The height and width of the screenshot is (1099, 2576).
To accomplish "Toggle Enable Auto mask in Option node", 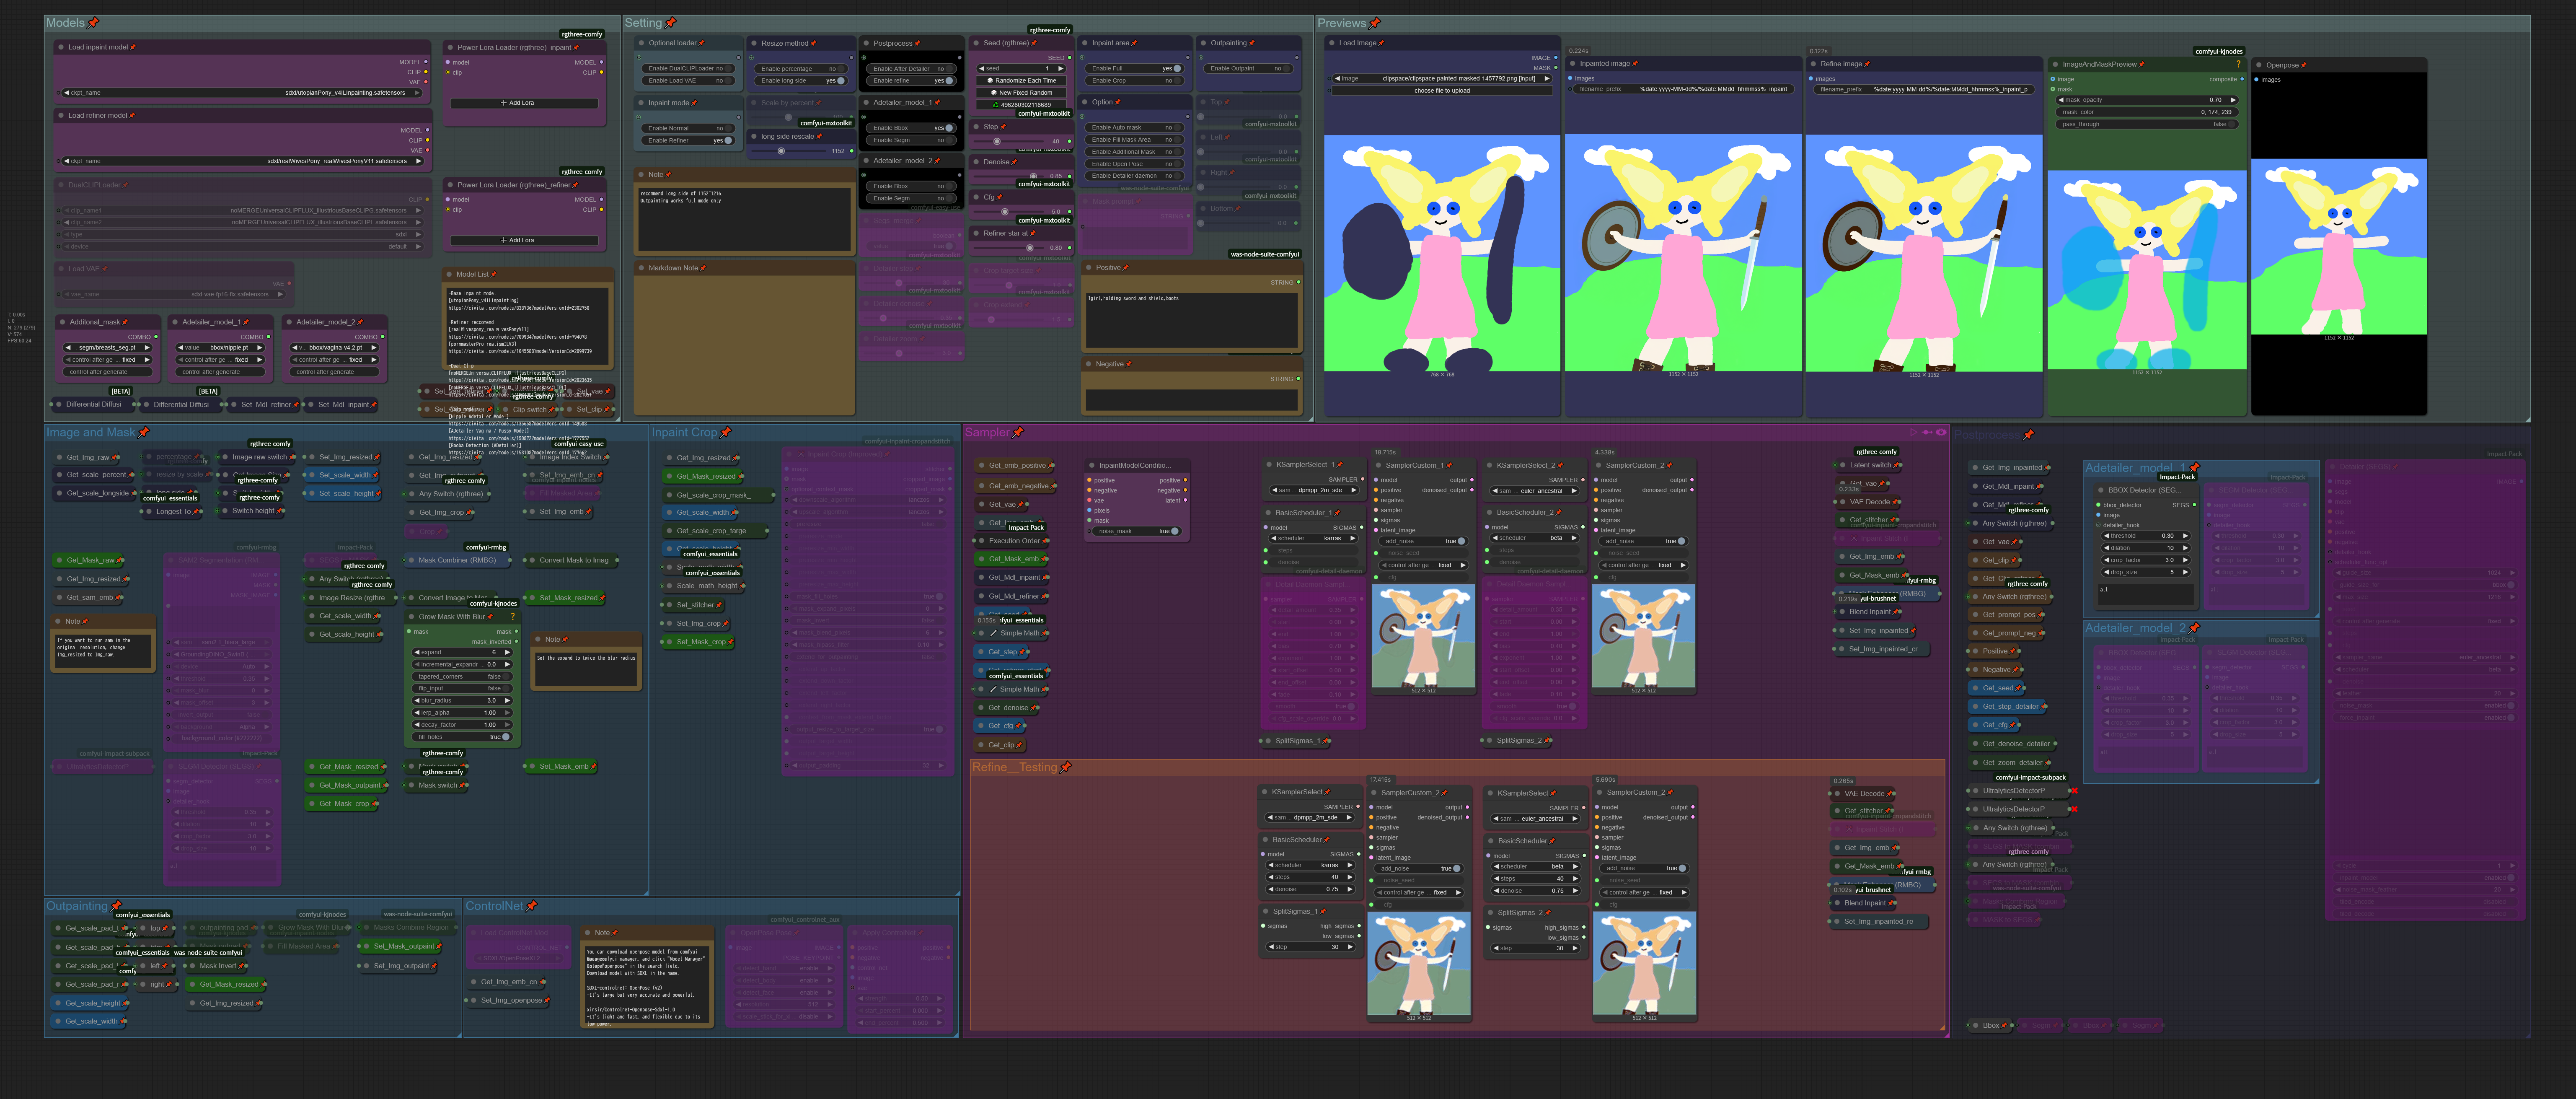I will tap(1177, 128).
